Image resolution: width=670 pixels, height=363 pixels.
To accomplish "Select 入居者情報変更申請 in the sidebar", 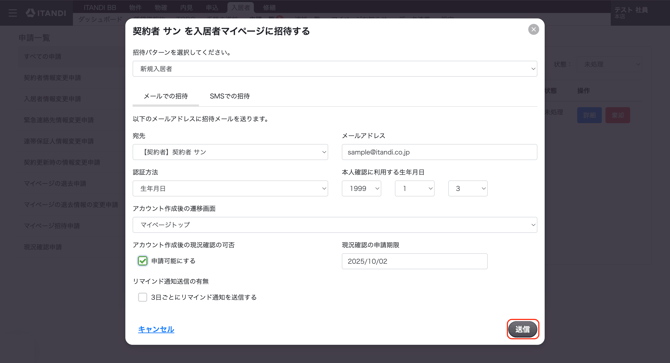I will tap(52, 99).
